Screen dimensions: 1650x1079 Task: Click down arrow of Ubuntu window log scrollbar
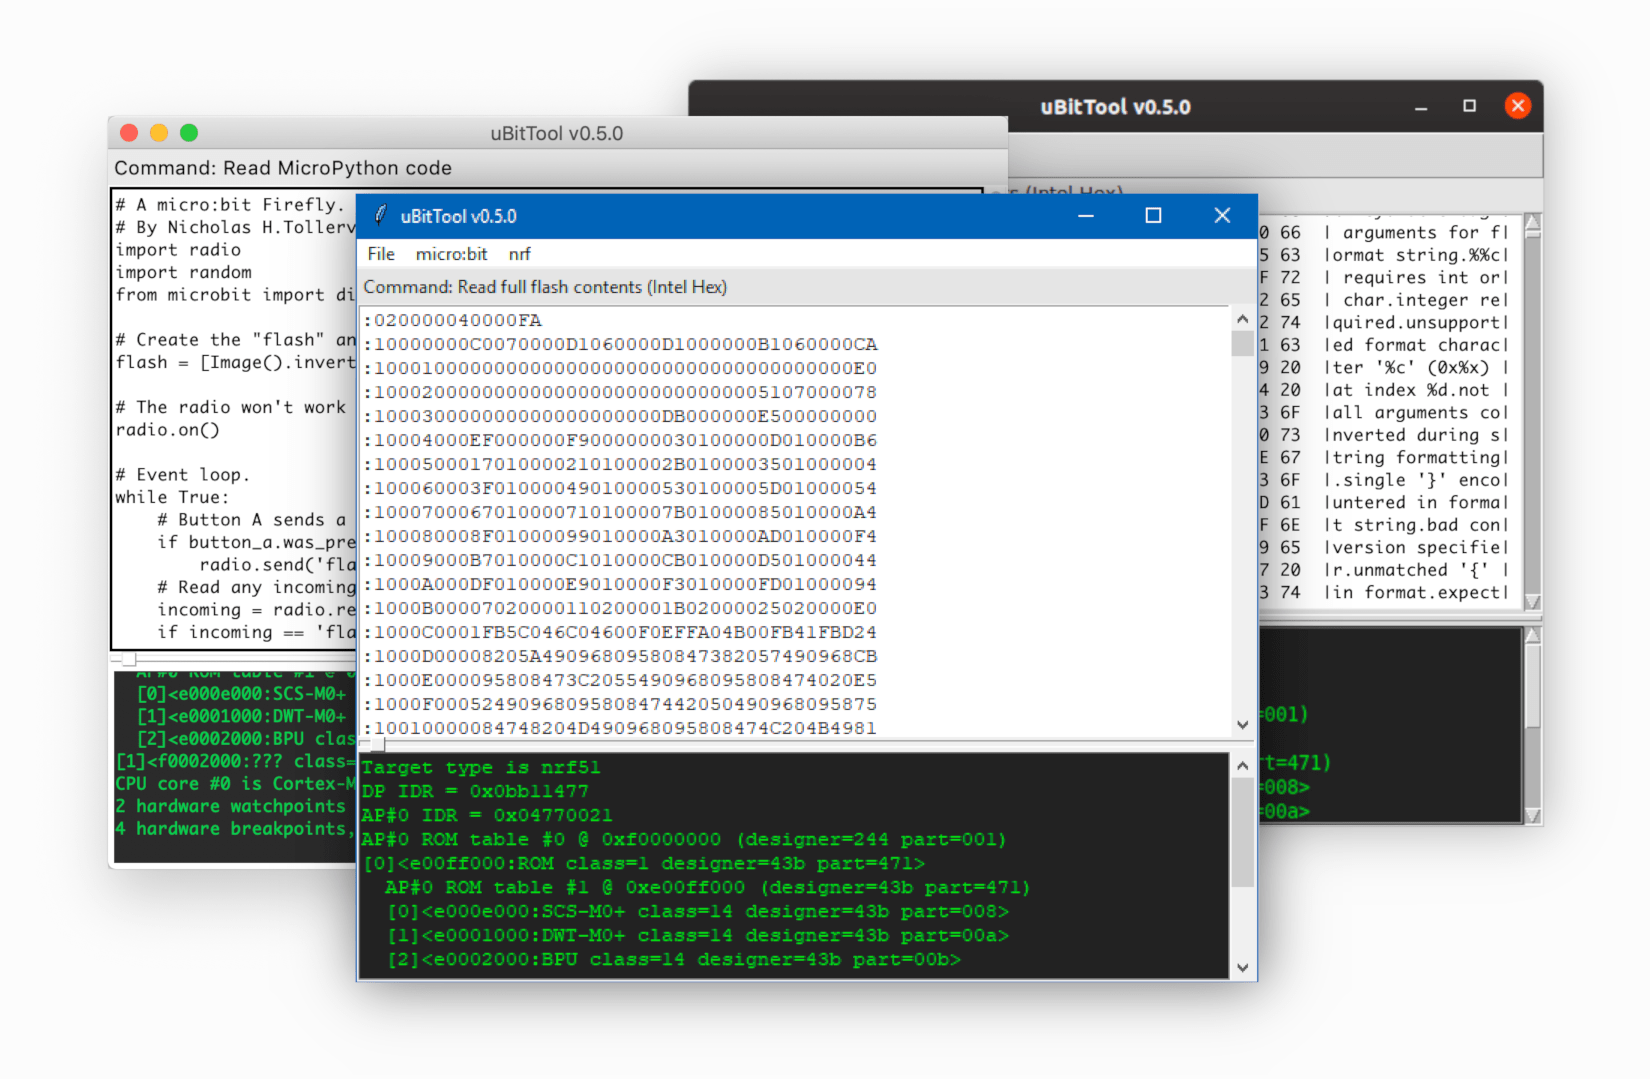(x=1532, y=814)
